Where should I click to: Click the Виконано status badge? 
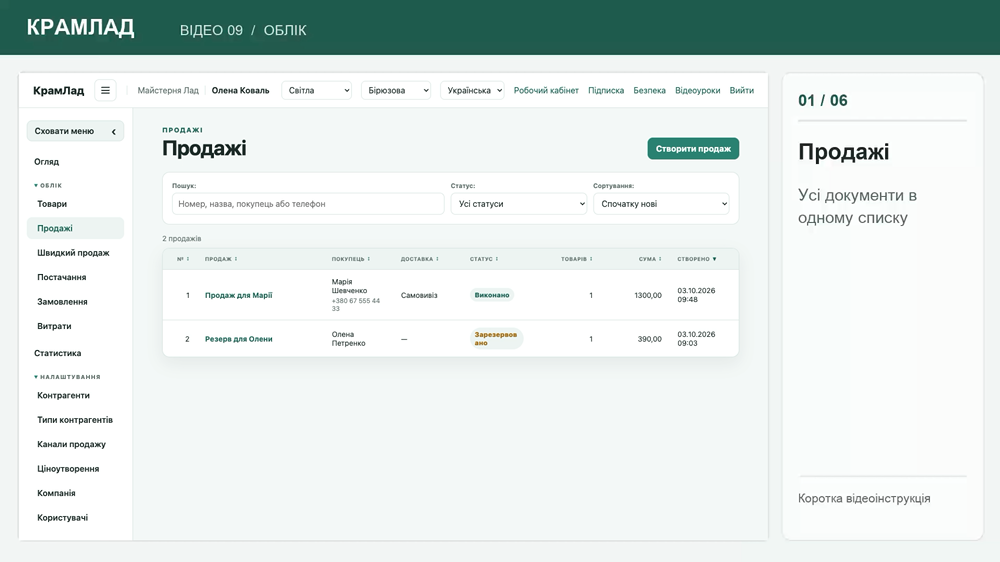pos(492,295)
